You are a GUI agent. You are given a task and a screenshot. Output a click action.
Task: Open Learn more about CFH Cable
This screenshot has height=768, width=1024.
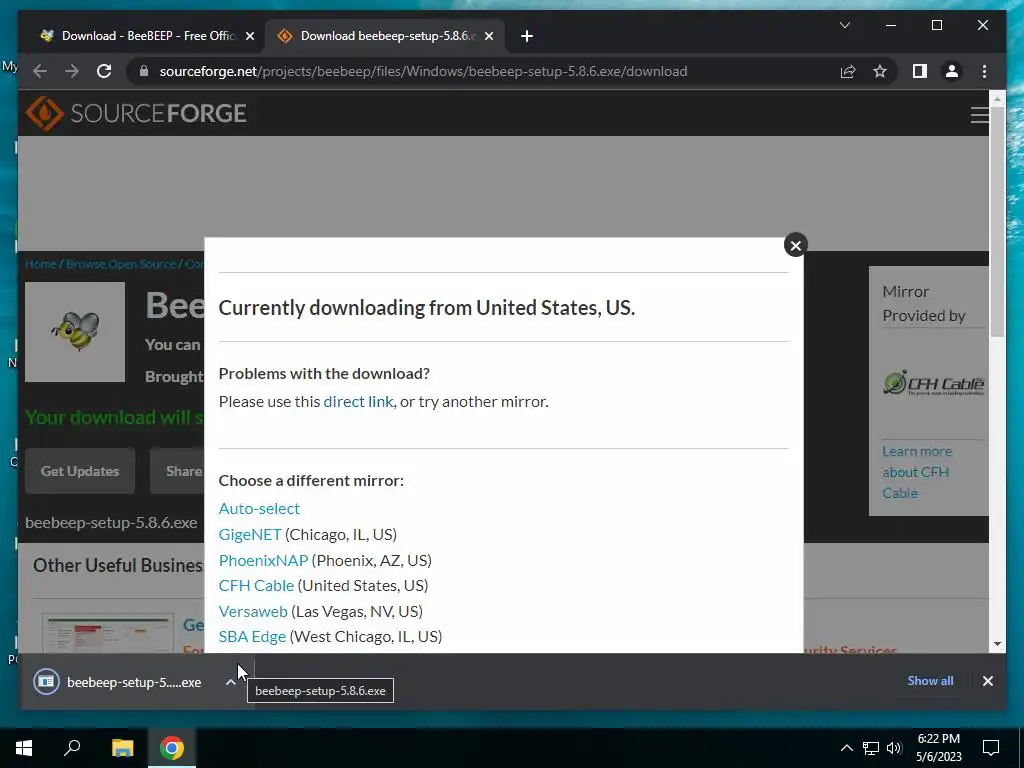click(x=917, y=472)
